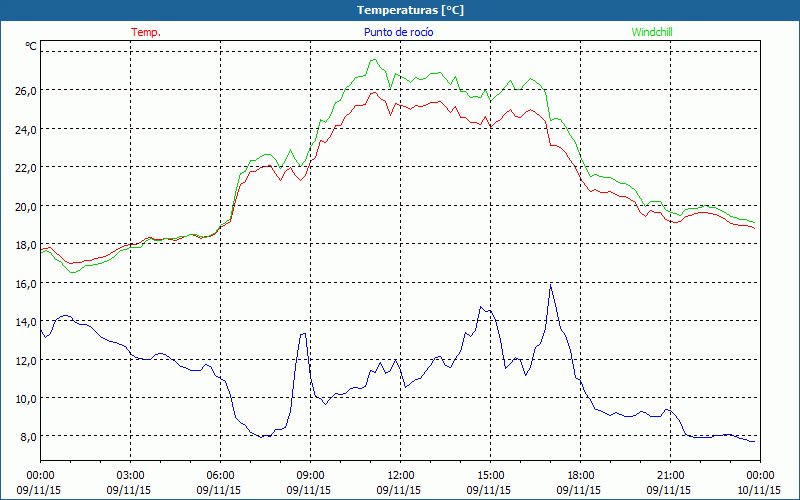Viewport: 800px width, 500px height.
Task: Click the 21:00 time axis label
Action: coord(670,476)
